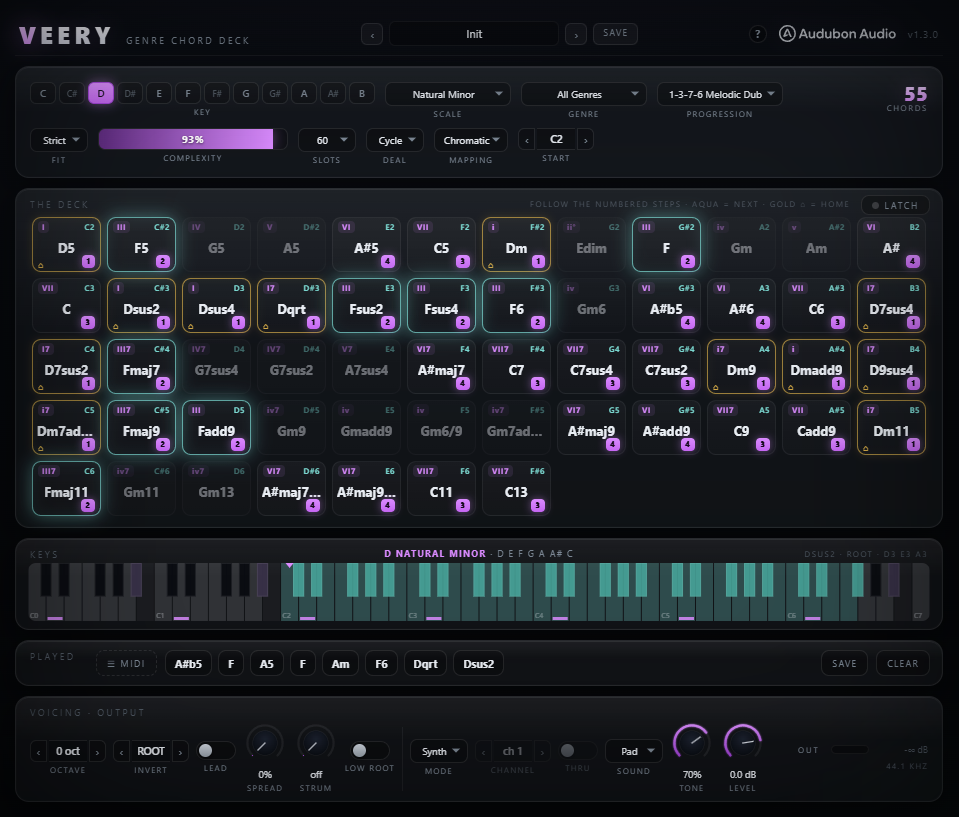Image resolution: width=959 pixels, height=817 pixels.
Task: Open the help question mark icon
Action: point(757,34)
